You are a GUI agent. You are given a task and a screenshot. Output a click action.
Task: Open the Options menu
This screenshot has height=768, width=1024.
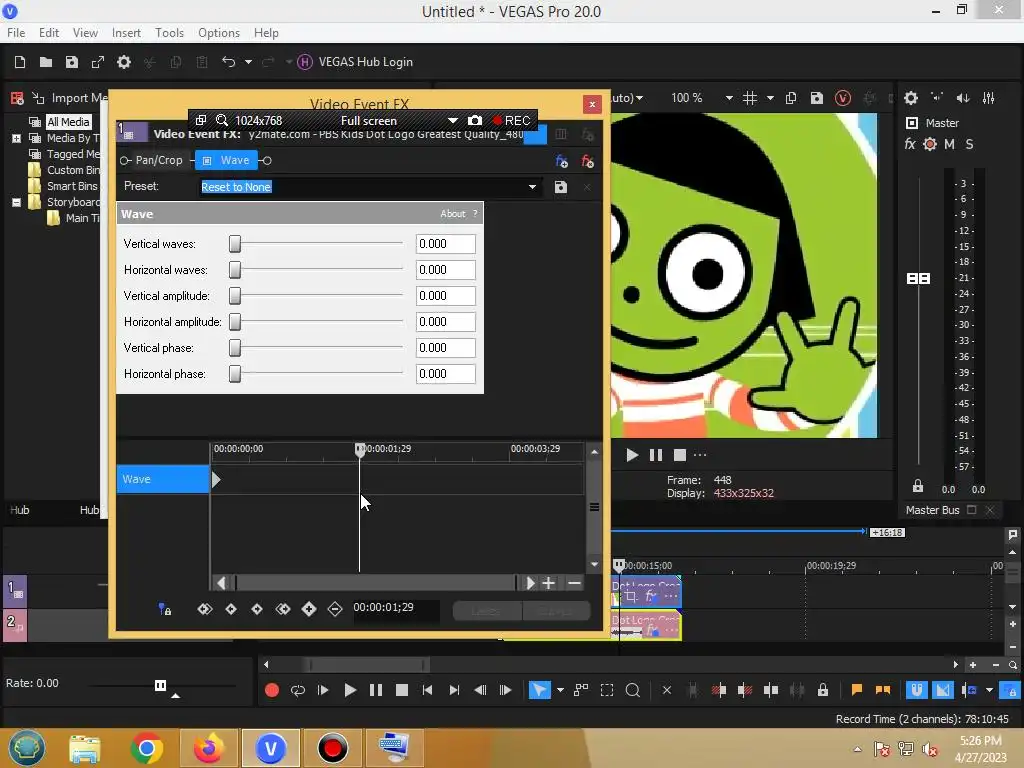[219, 33]
